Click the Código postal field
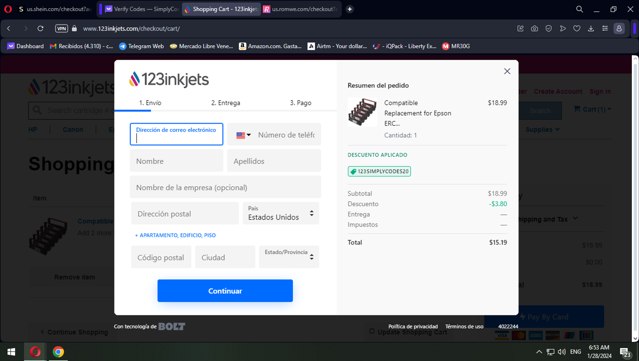The image size is (639, 361). point(161,257)
